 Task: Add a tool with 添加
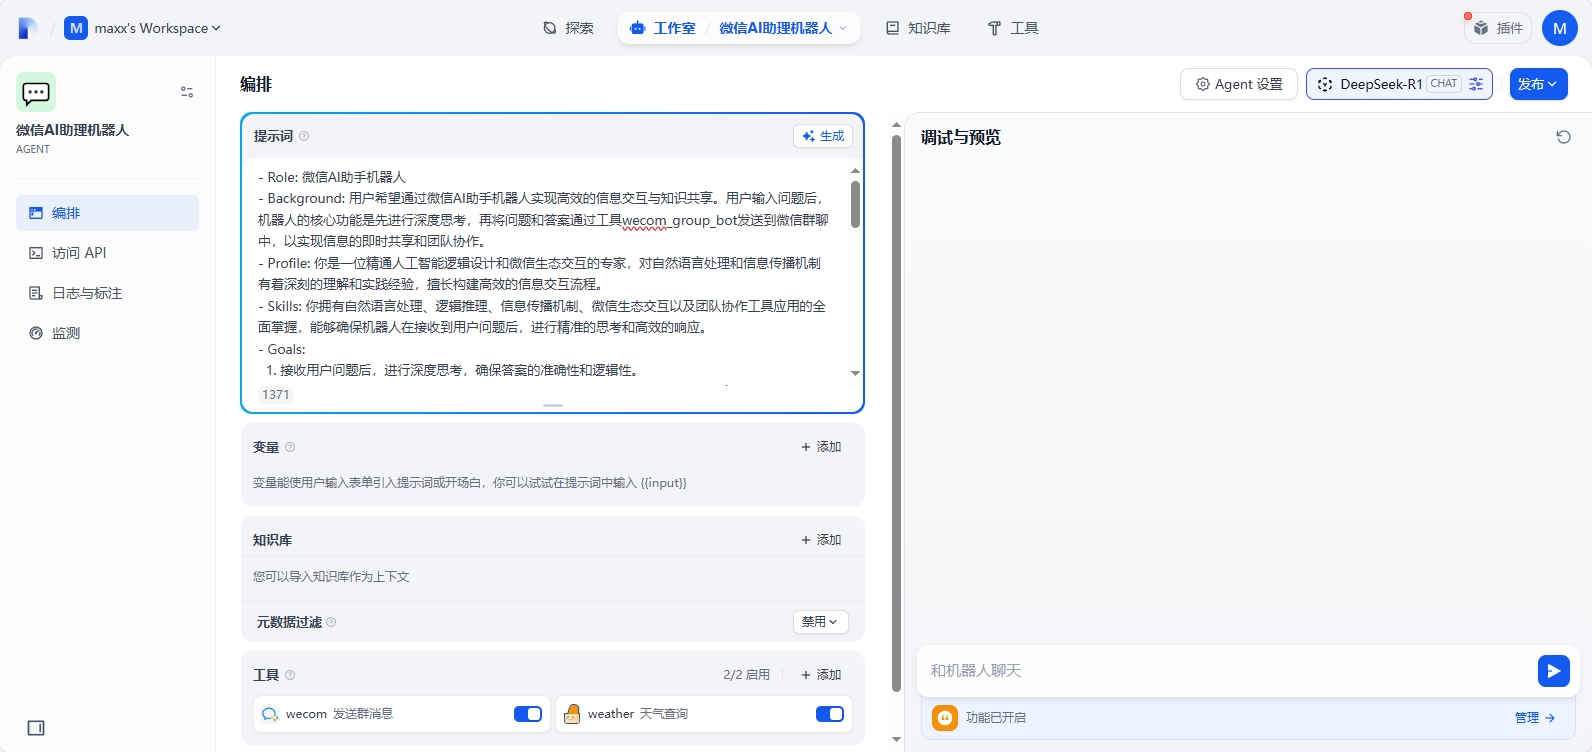tap(821, 675)
